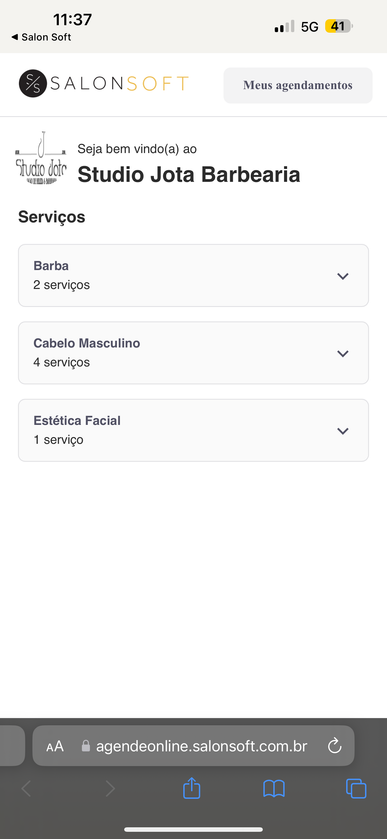The width and height of the screenshot is (387, 839).
Task: Tap the AA reader text-size icon
Action: click(55, 746)
